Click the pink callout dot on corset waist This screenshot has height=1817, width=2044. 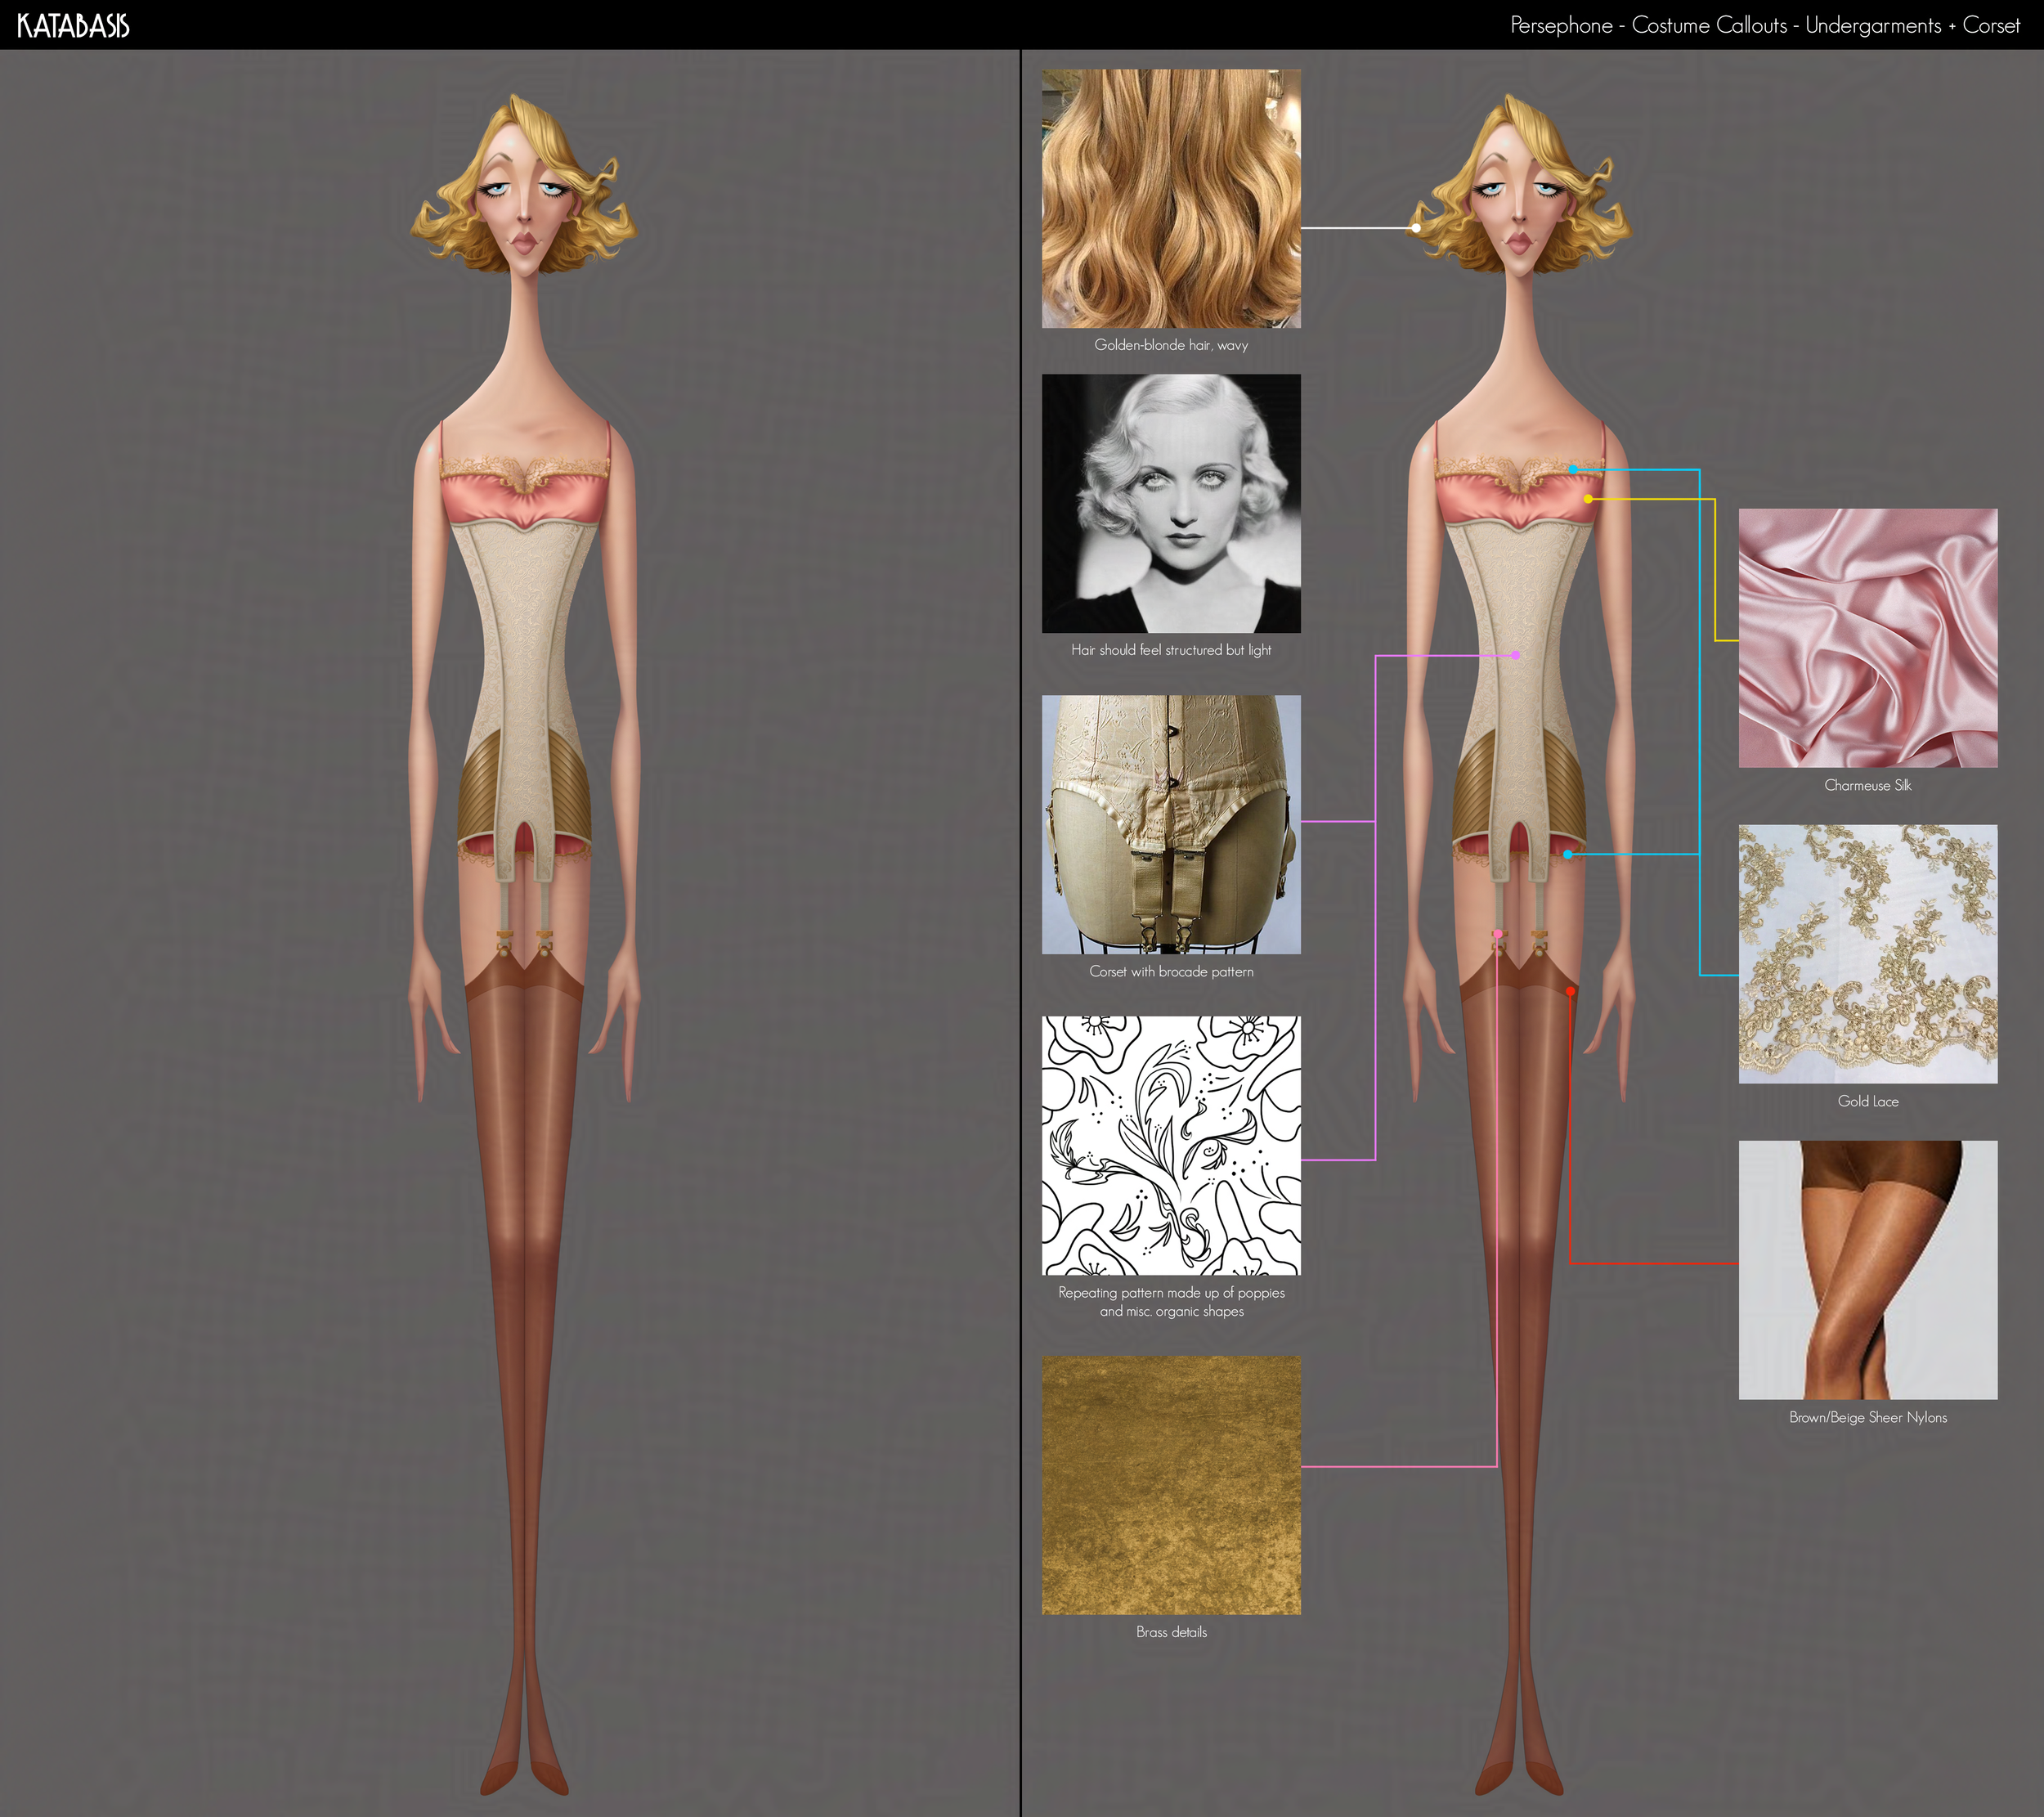point(1516,655)
